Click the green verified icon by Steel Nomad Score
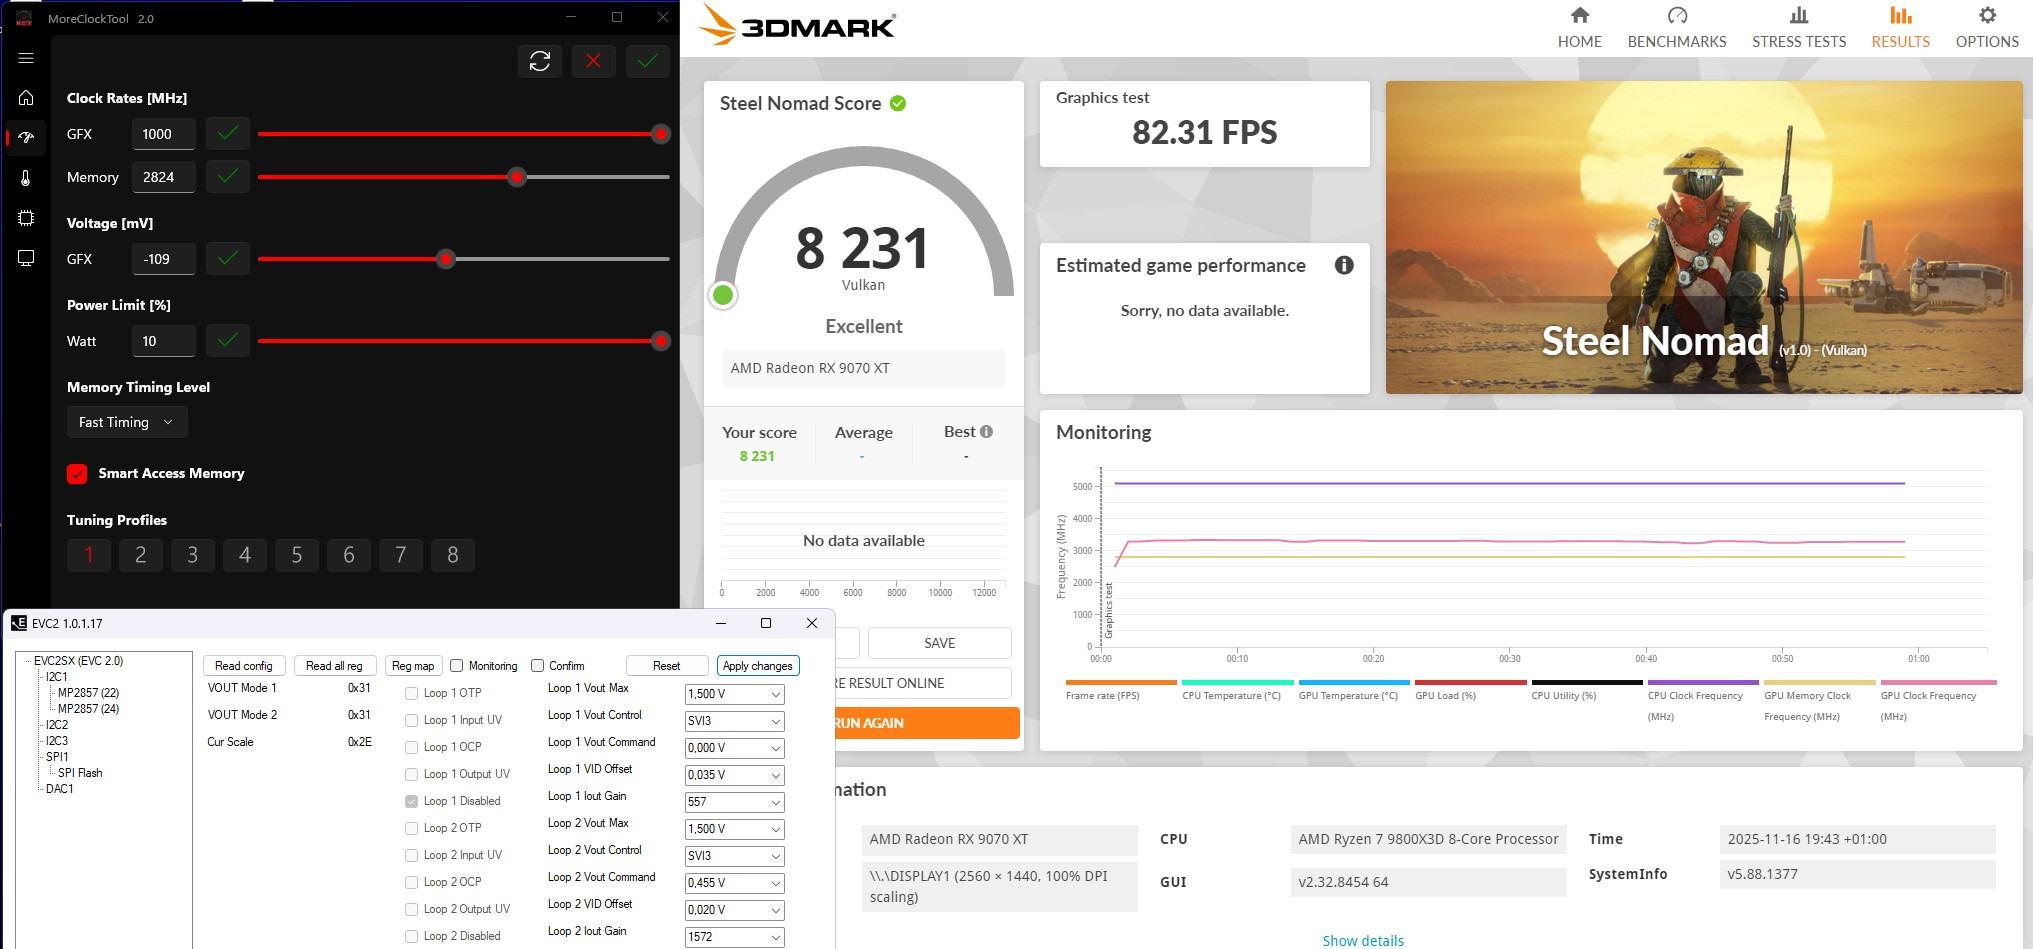The image size is (2033, 949). pyautogui.click(x=898, y=103)
